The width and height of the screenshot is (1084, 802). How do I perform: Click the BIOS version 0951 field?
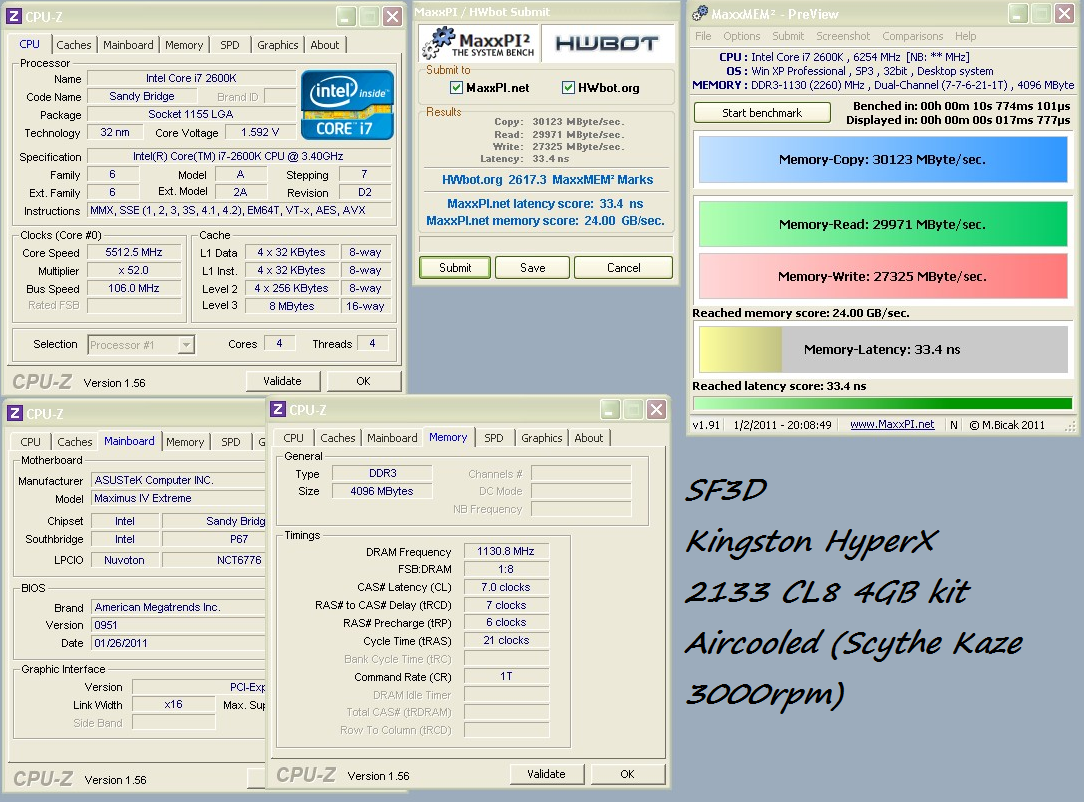tap(178, 625)
